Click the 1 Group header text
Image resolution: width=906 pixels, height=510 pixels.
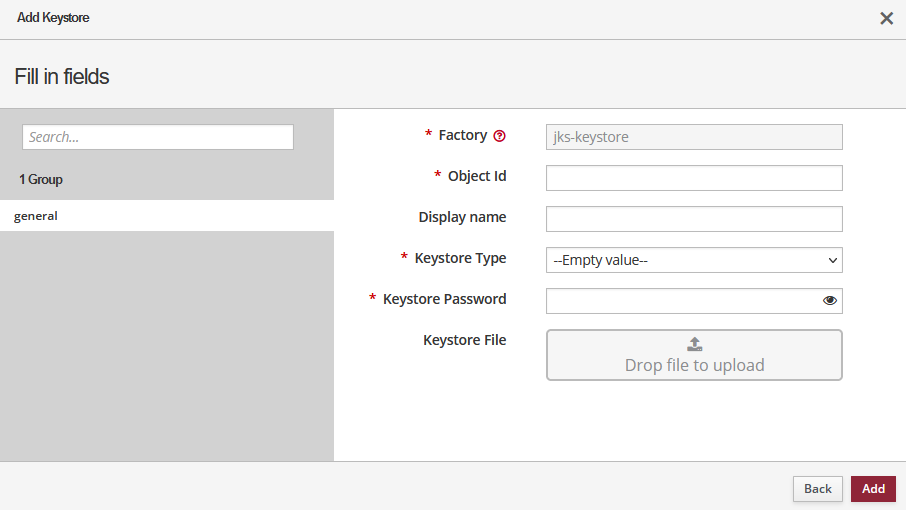[41, 180]
